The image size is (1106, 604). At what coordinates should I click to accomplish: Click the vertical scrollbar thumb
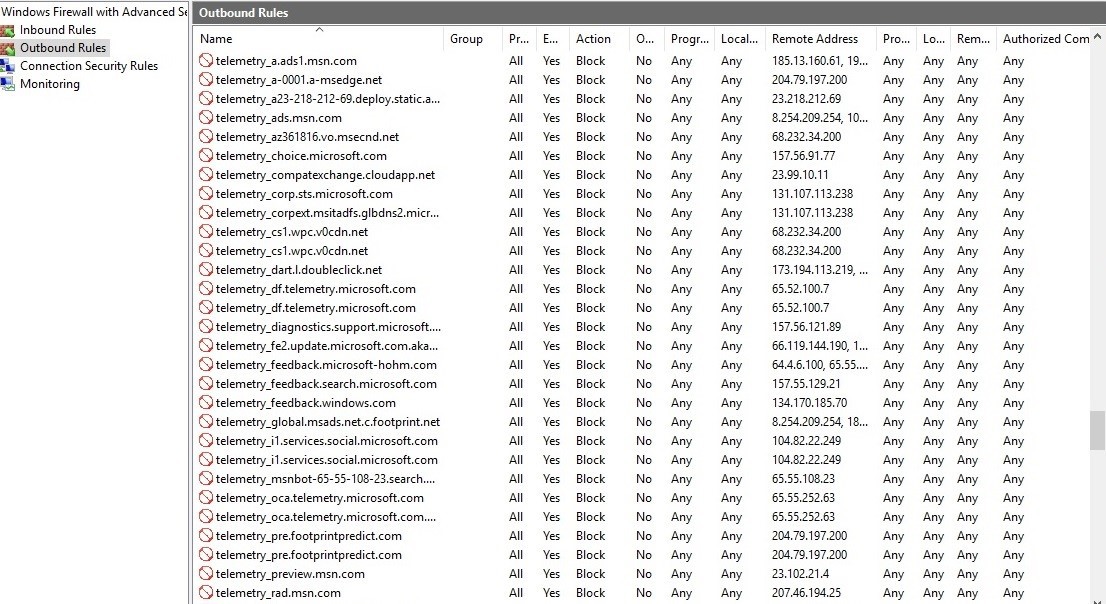(1097, 430)
